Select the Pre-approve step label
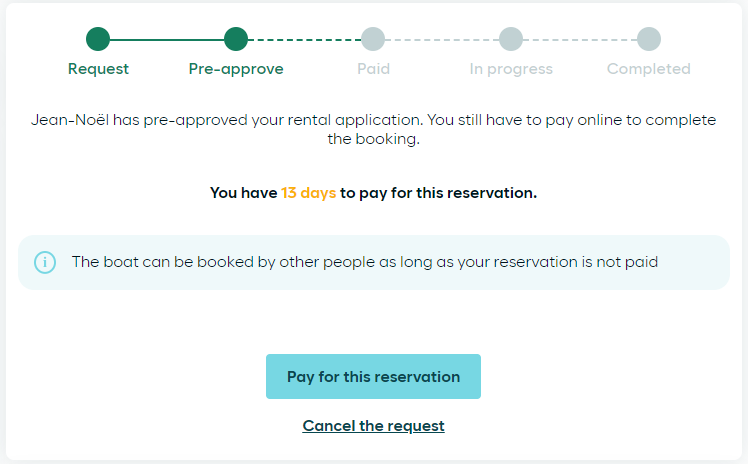Image resolution: width=748 pixels, height=464 pixels. pos(236,69)
